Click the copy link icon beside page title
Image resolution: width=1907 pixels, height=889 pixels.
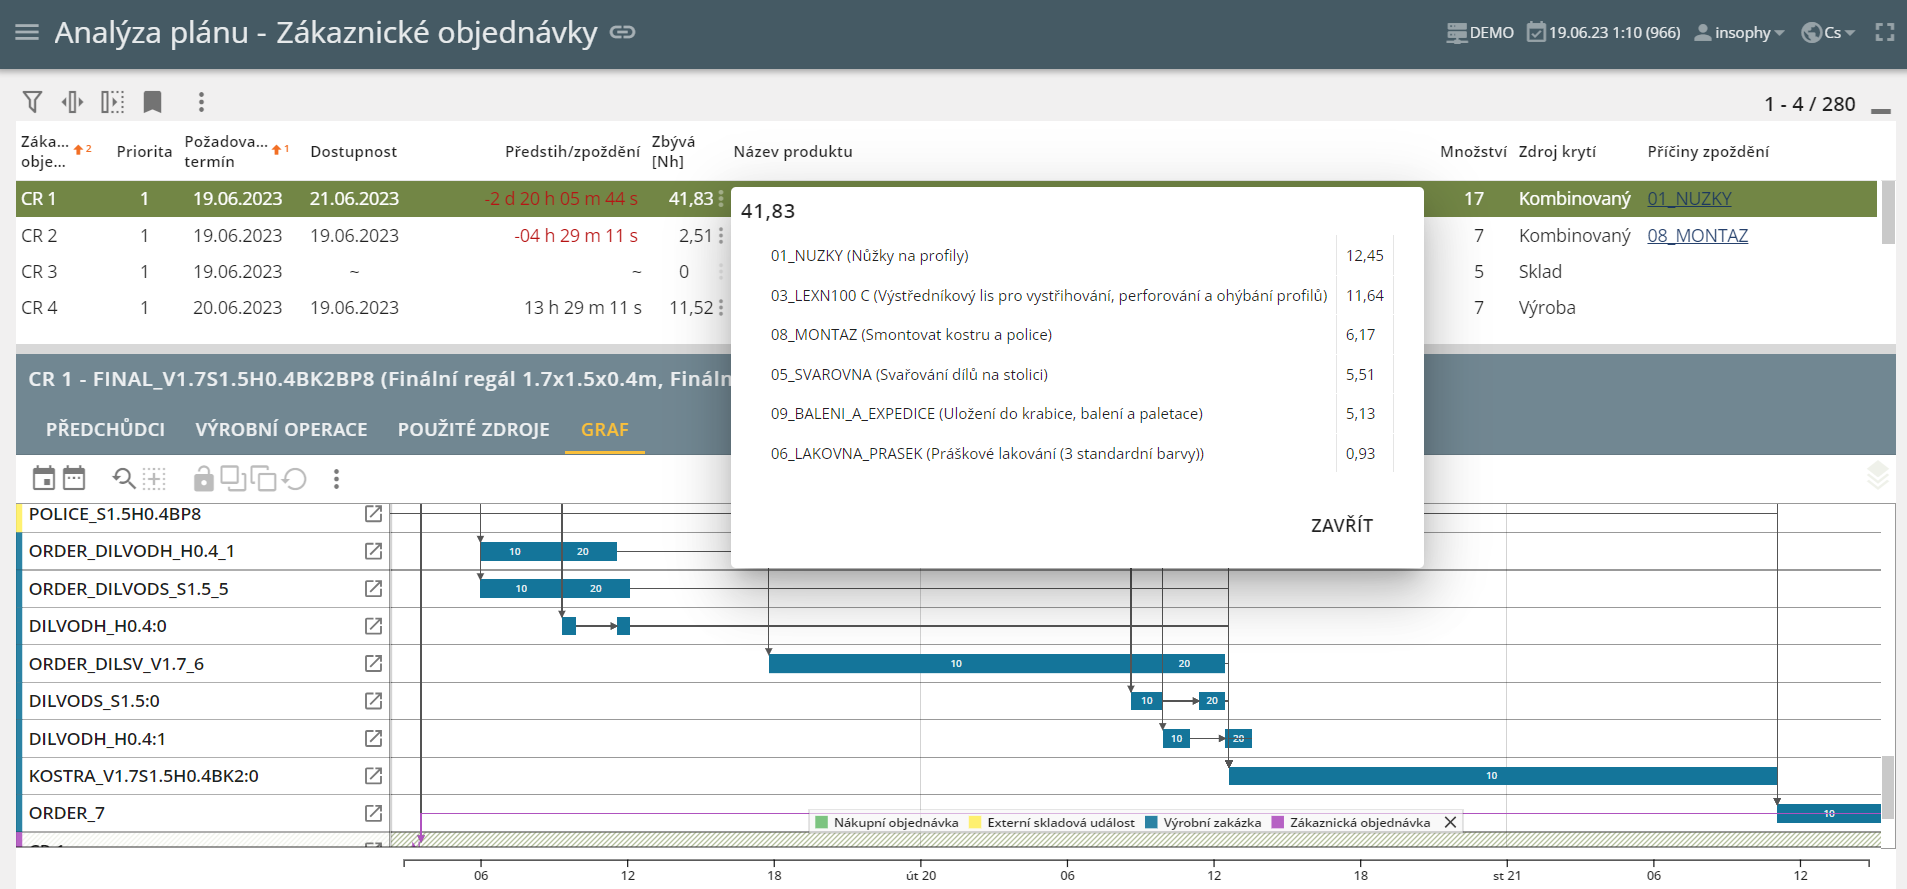pos(623,32)
